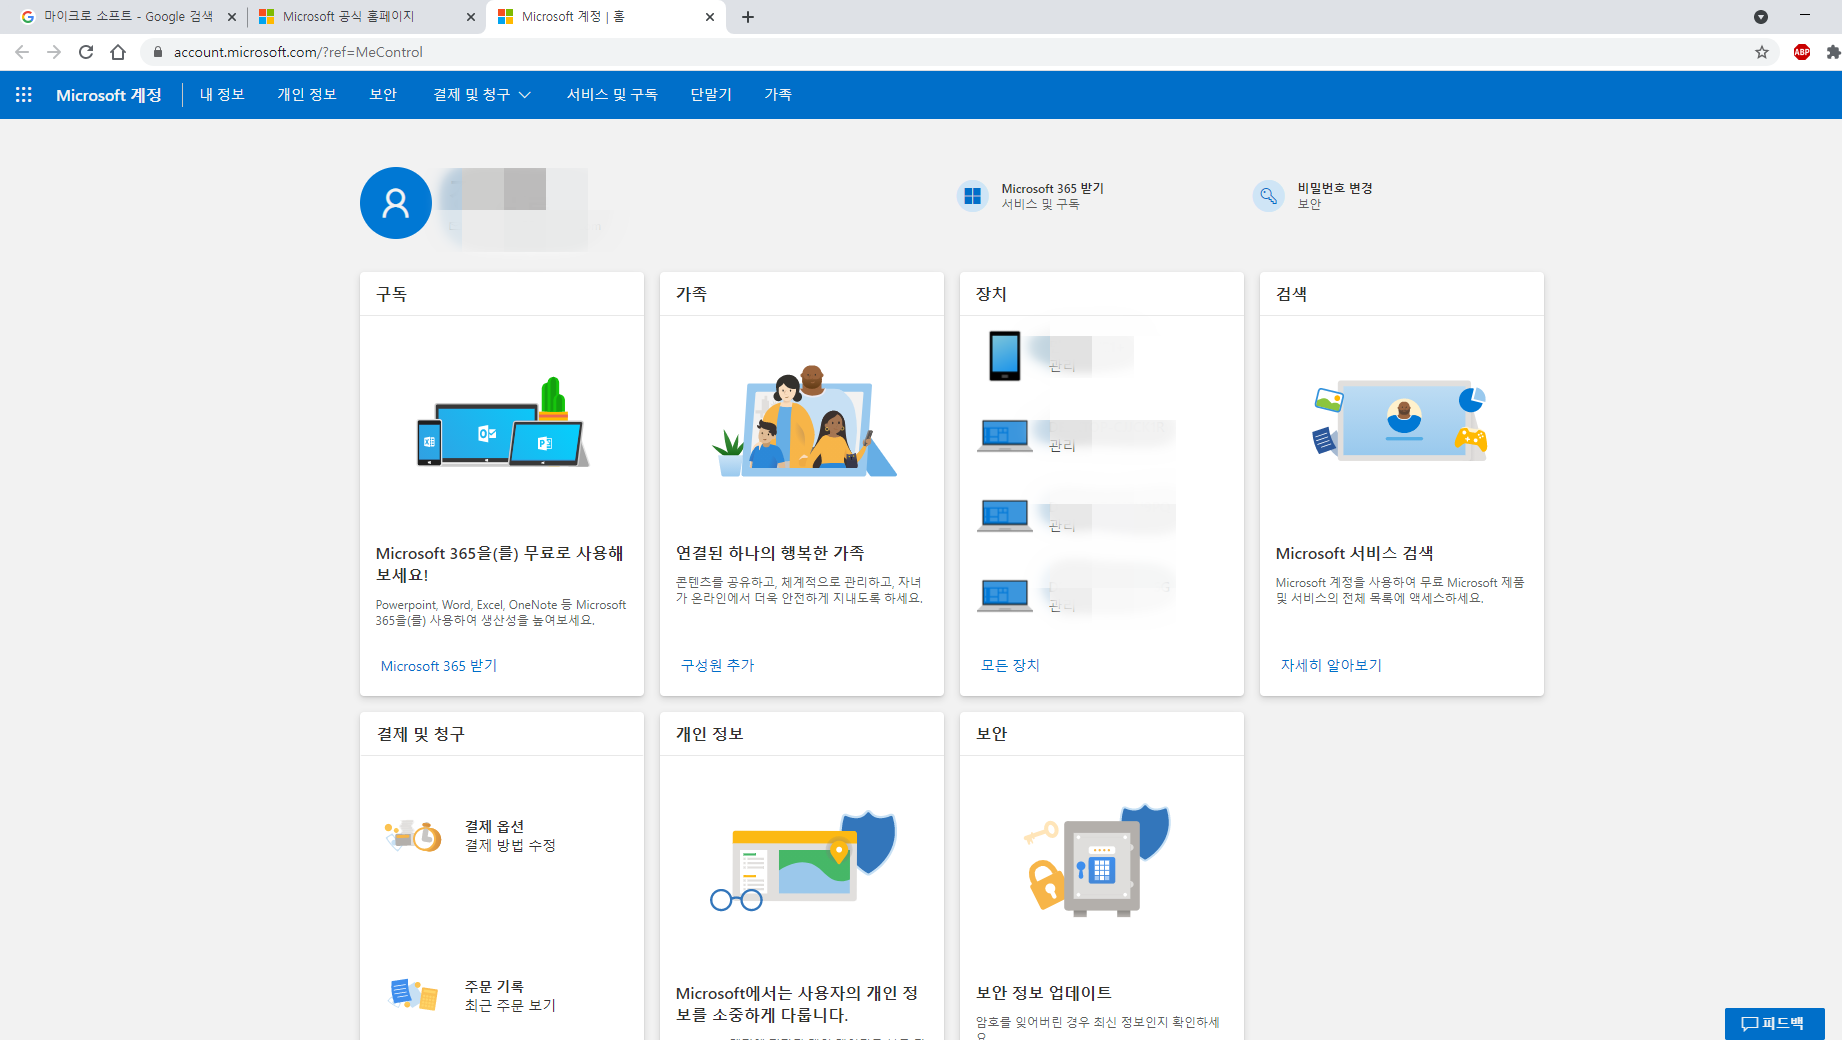Screen dimensions: 1842x1040
Task: Click the 구성원 추가 link
Action: (718, 665)
